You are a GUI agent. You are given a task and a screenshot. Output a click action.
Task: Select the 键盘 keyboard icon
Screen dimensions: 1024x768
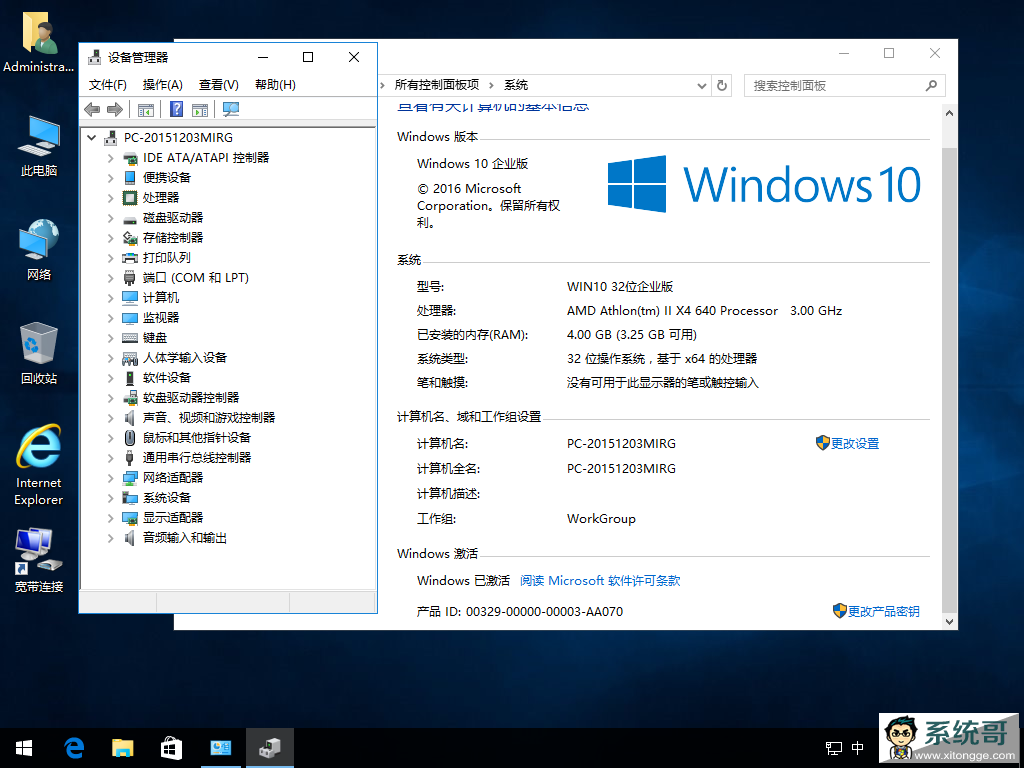click(x=130, y=338)
